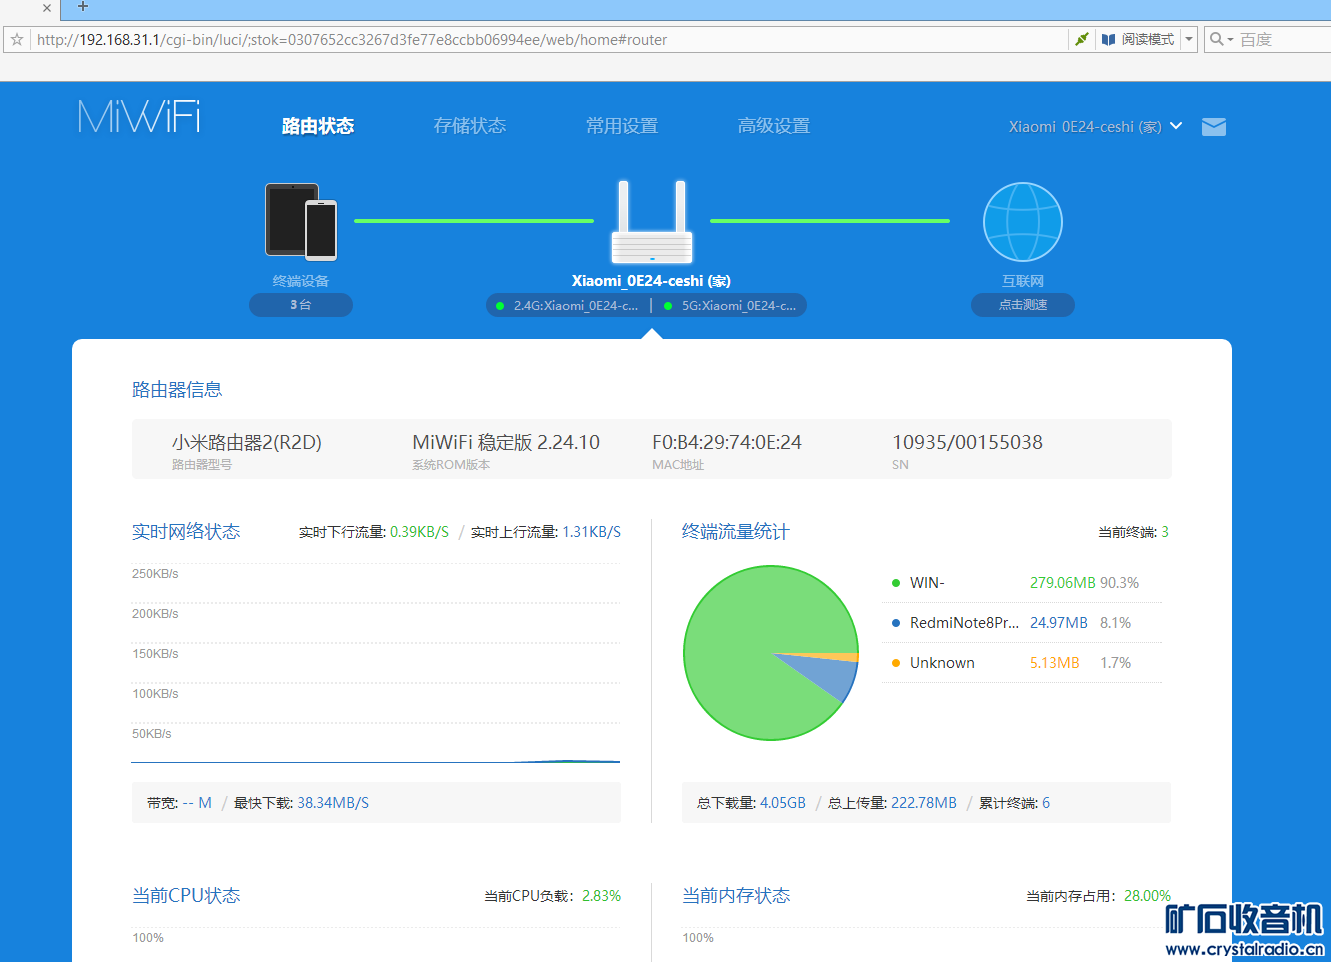1331x962 pixels.
Task: Open the reading mode dropdown arrow
Action: pos(1188,40)
